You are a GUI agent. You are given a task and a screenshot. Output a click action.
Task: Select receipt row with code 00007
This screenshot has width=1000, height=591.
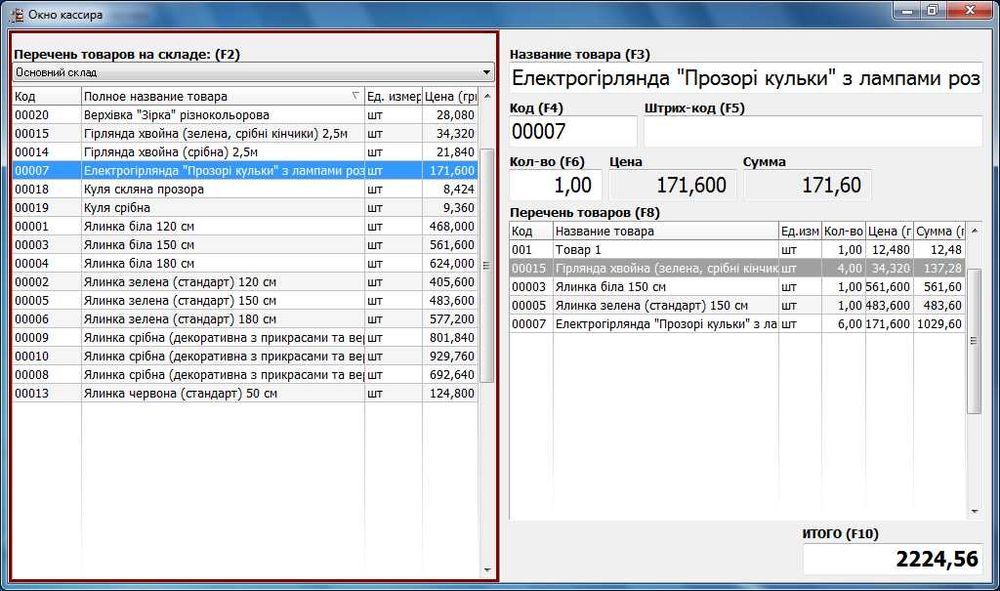pyautogui.click(x=737, y=324)
